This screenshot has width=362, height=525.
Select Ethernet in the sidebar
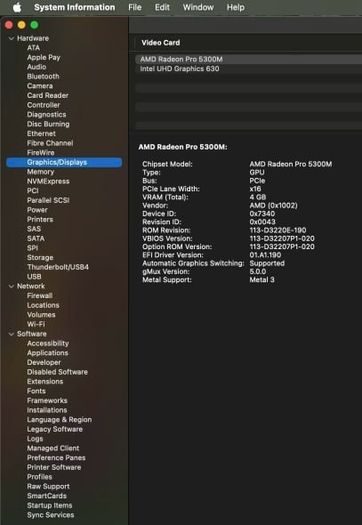click(41, 134)
